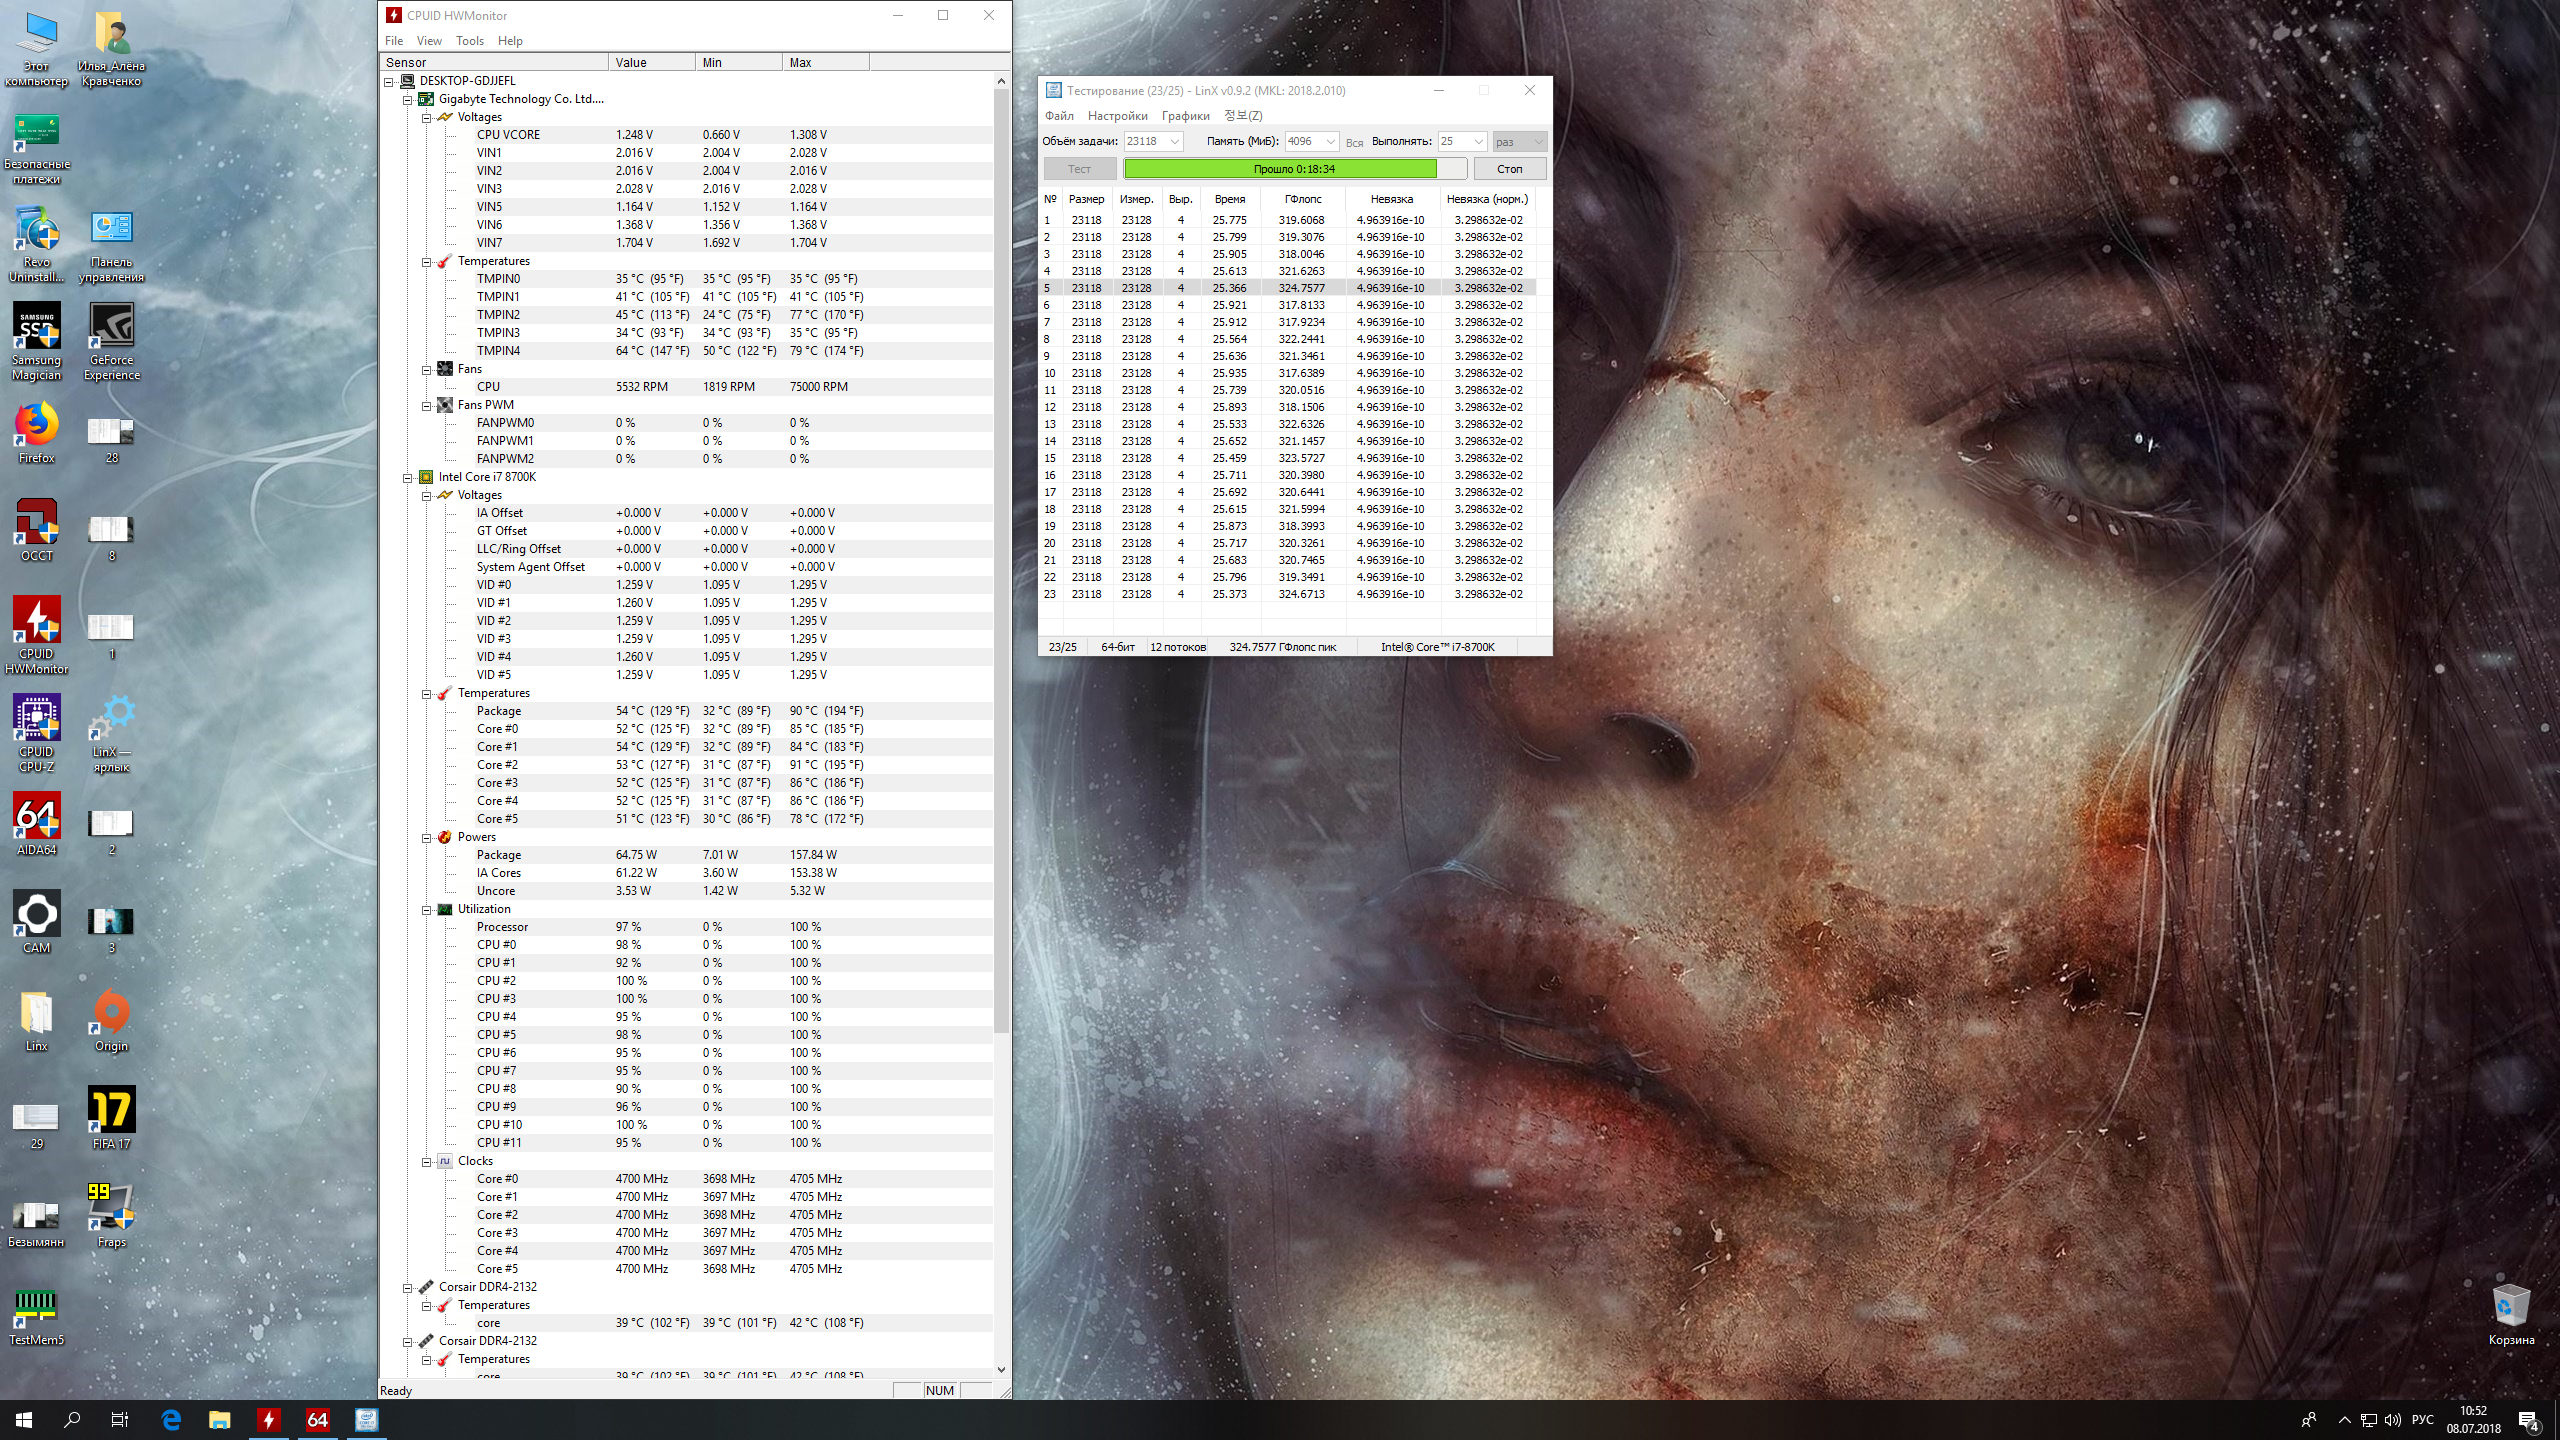Open the Fraps desktop shortcut
2560x1440 pixels.
[x=111, y=1209]
